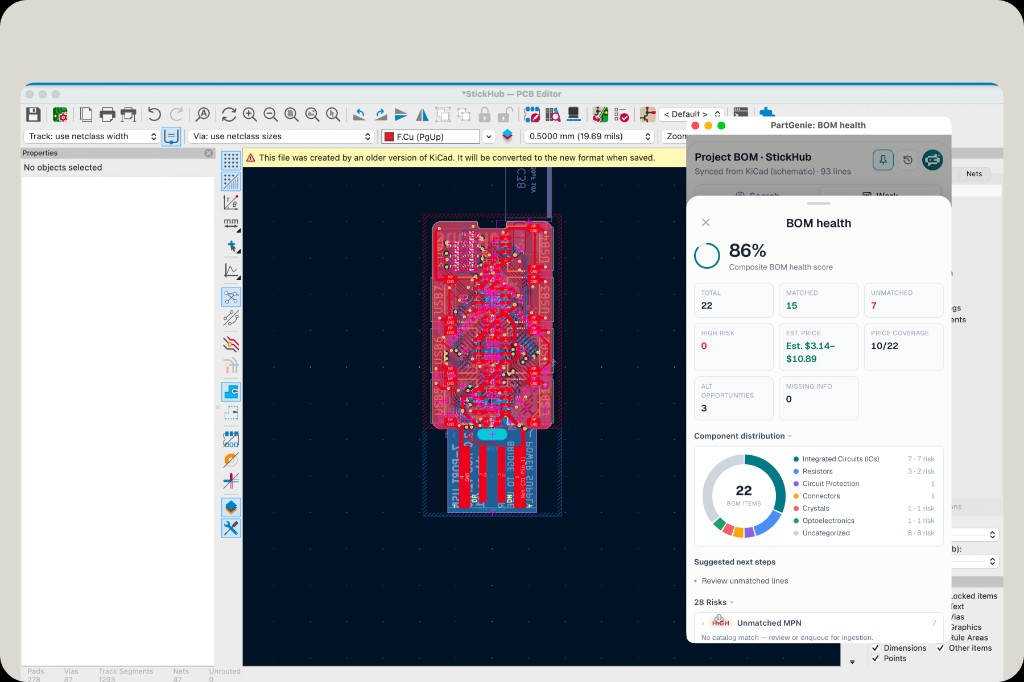Open the Find tool in the toolbar
Image resolution: width=1024 pixels, height=682 pixels.
[202, 114]
